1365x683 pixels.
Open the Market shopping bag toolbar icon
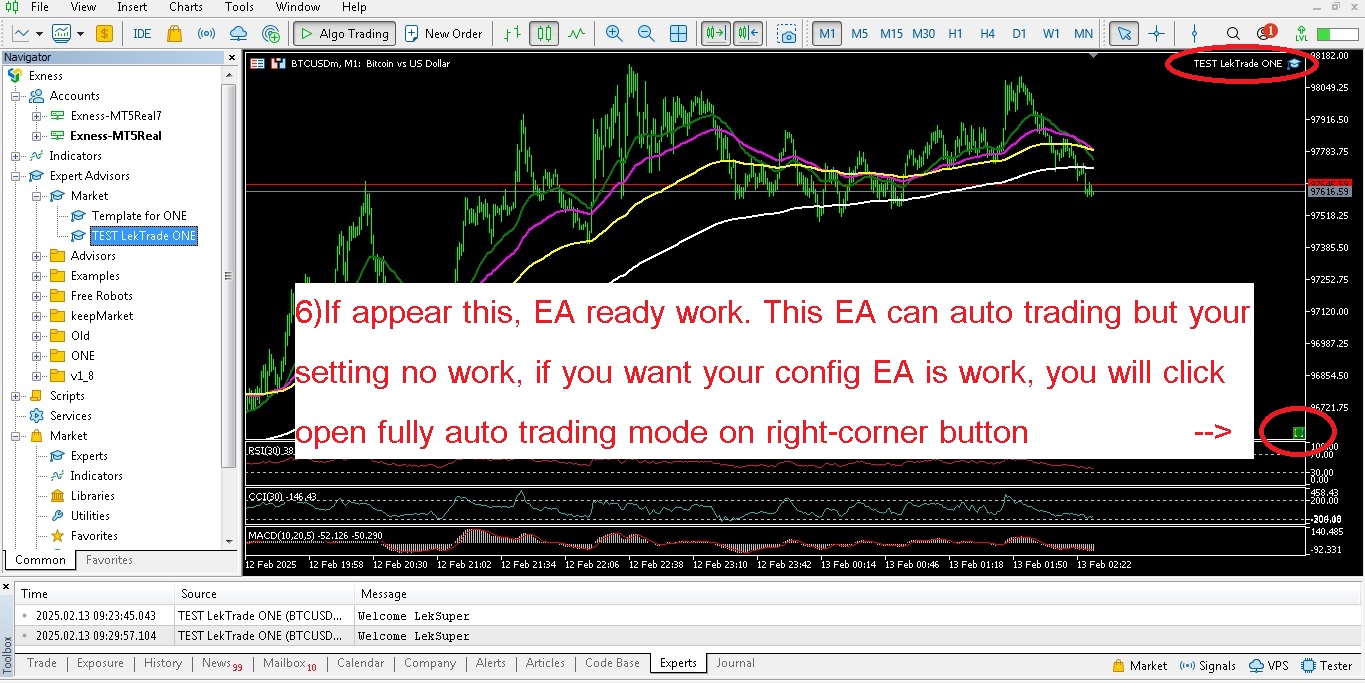point(174,33)
